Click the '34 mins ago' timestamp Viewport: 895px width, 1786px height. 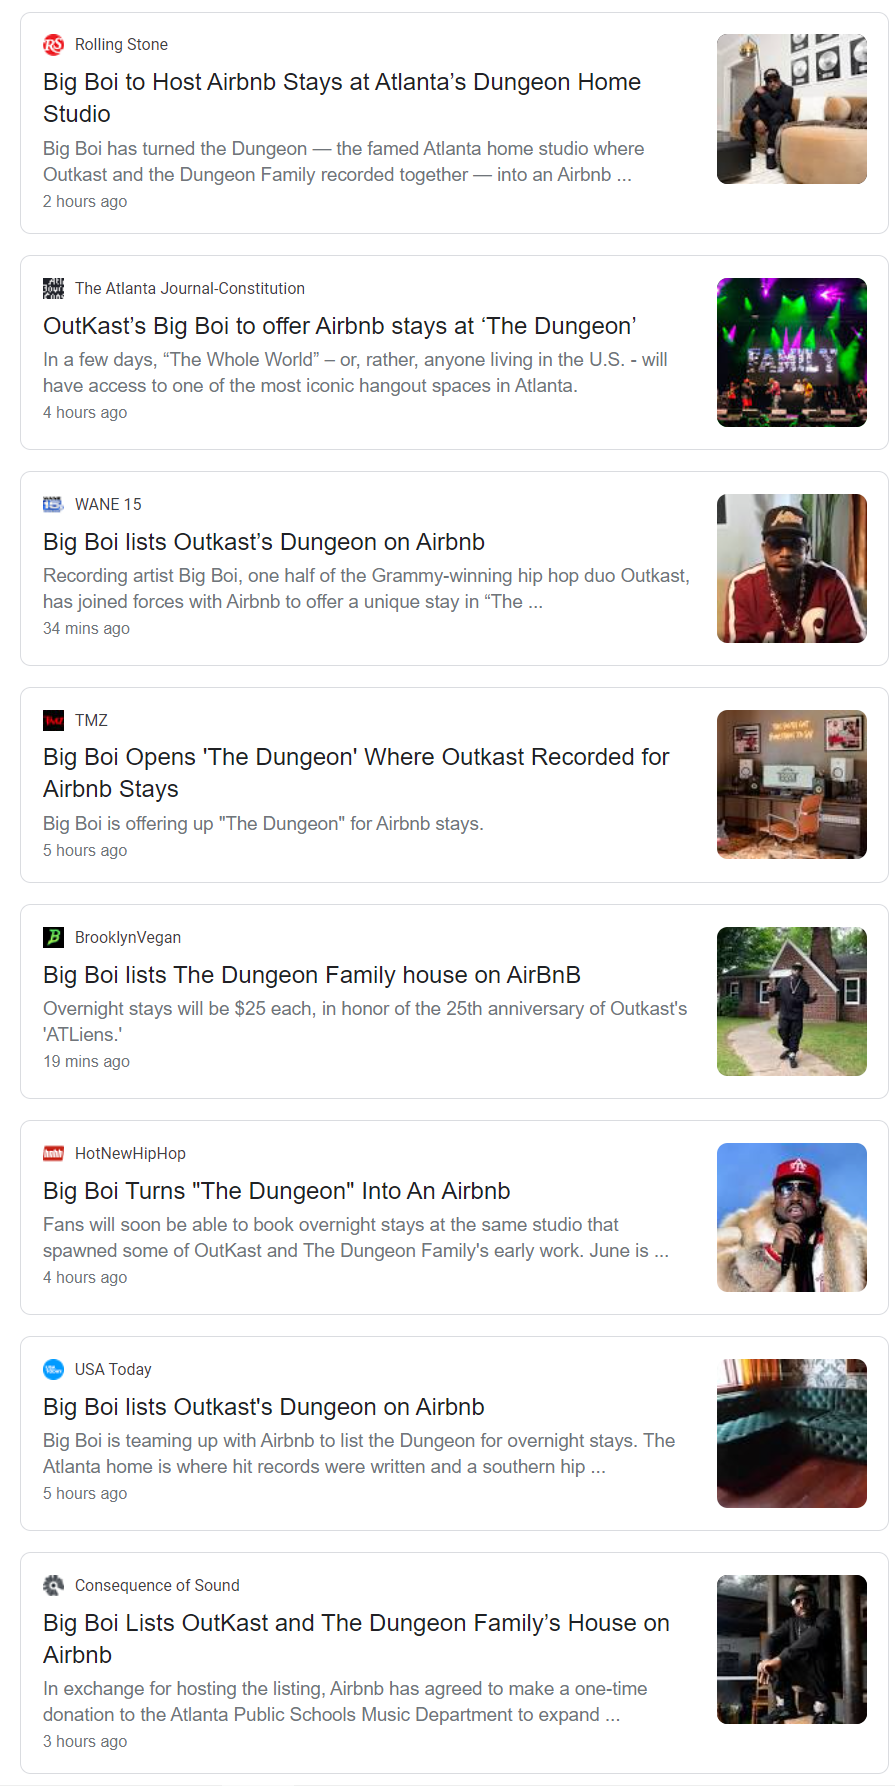(x=86, y=628)
